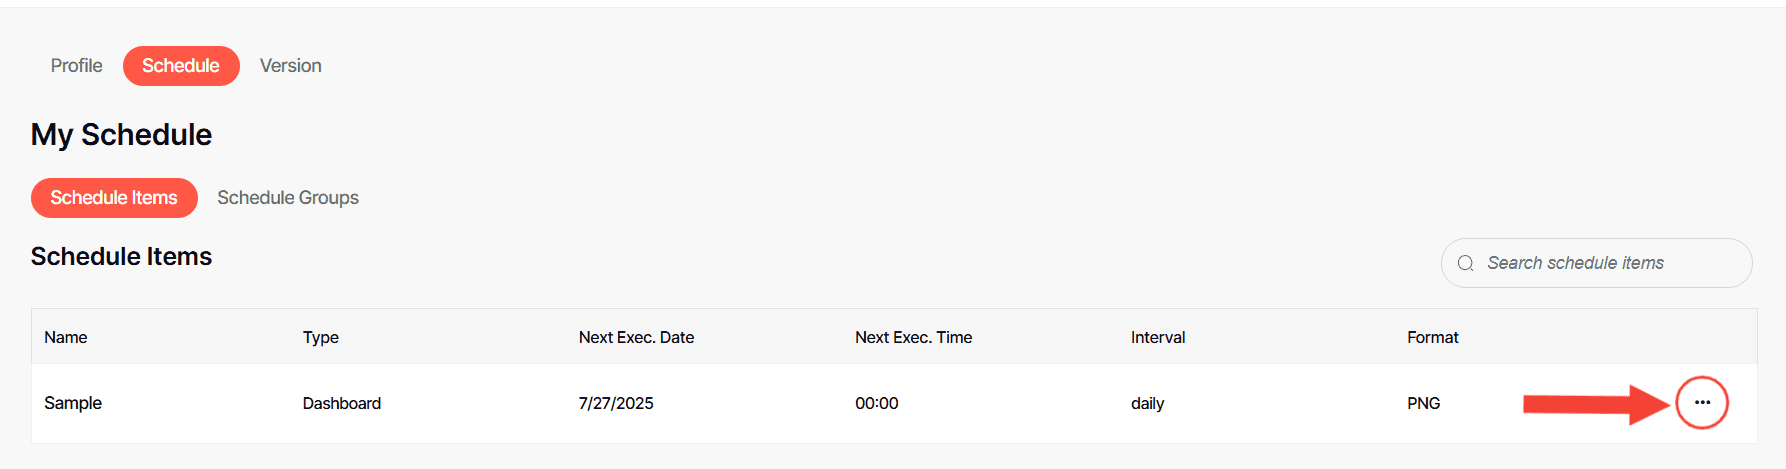
Task: Open the Profile tab
Action: point(77,66)
